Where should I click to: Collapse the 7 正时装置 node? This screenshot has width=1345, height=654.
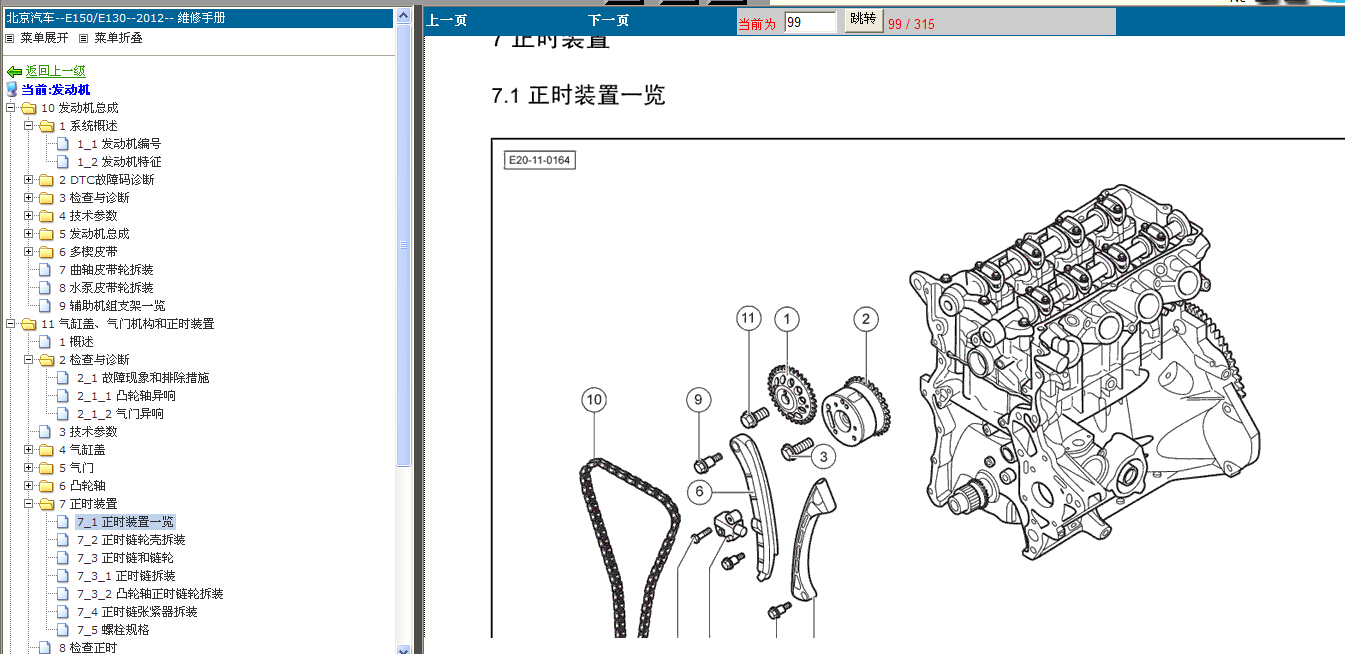[x=29, y=504]
